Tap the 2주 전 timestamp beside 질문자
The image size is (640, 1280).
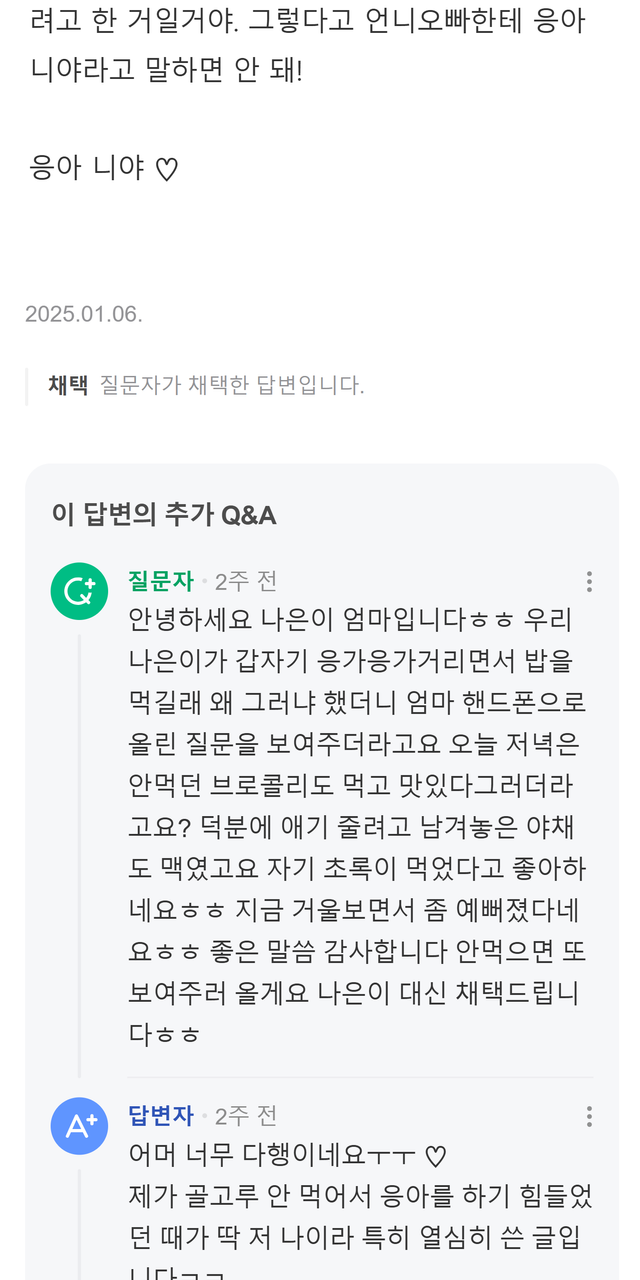[x=246, y=581]
